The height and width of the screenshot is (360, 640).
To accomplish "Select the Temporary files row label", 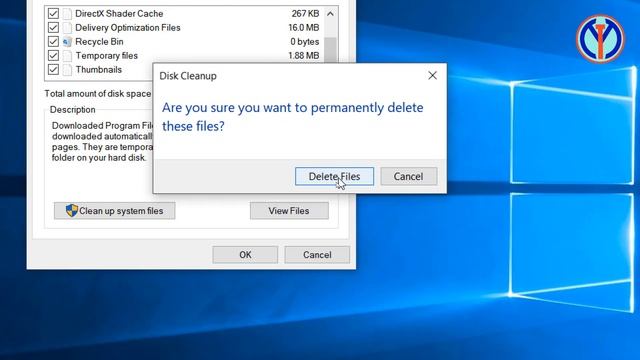I will [x=107, y=56].
